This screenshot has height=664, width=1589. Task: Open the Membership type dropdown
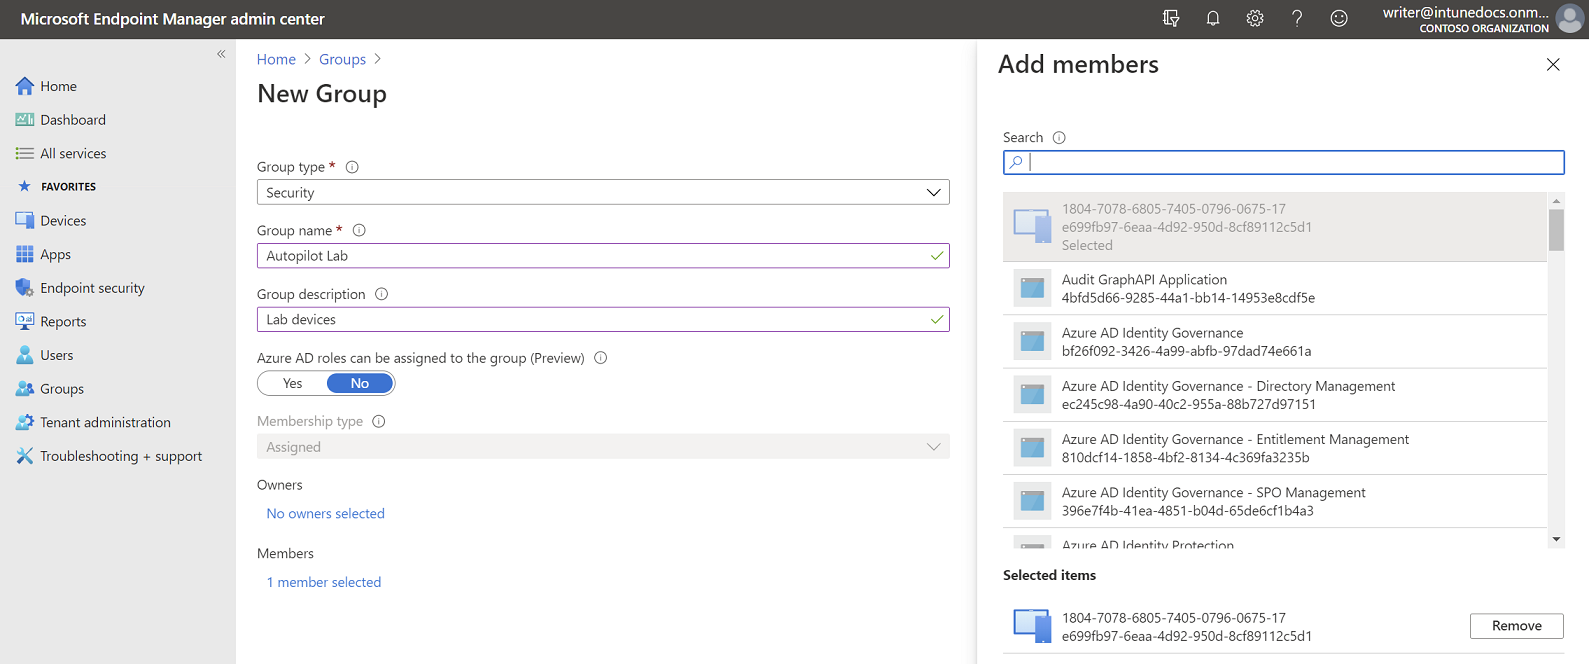(602, 447)
